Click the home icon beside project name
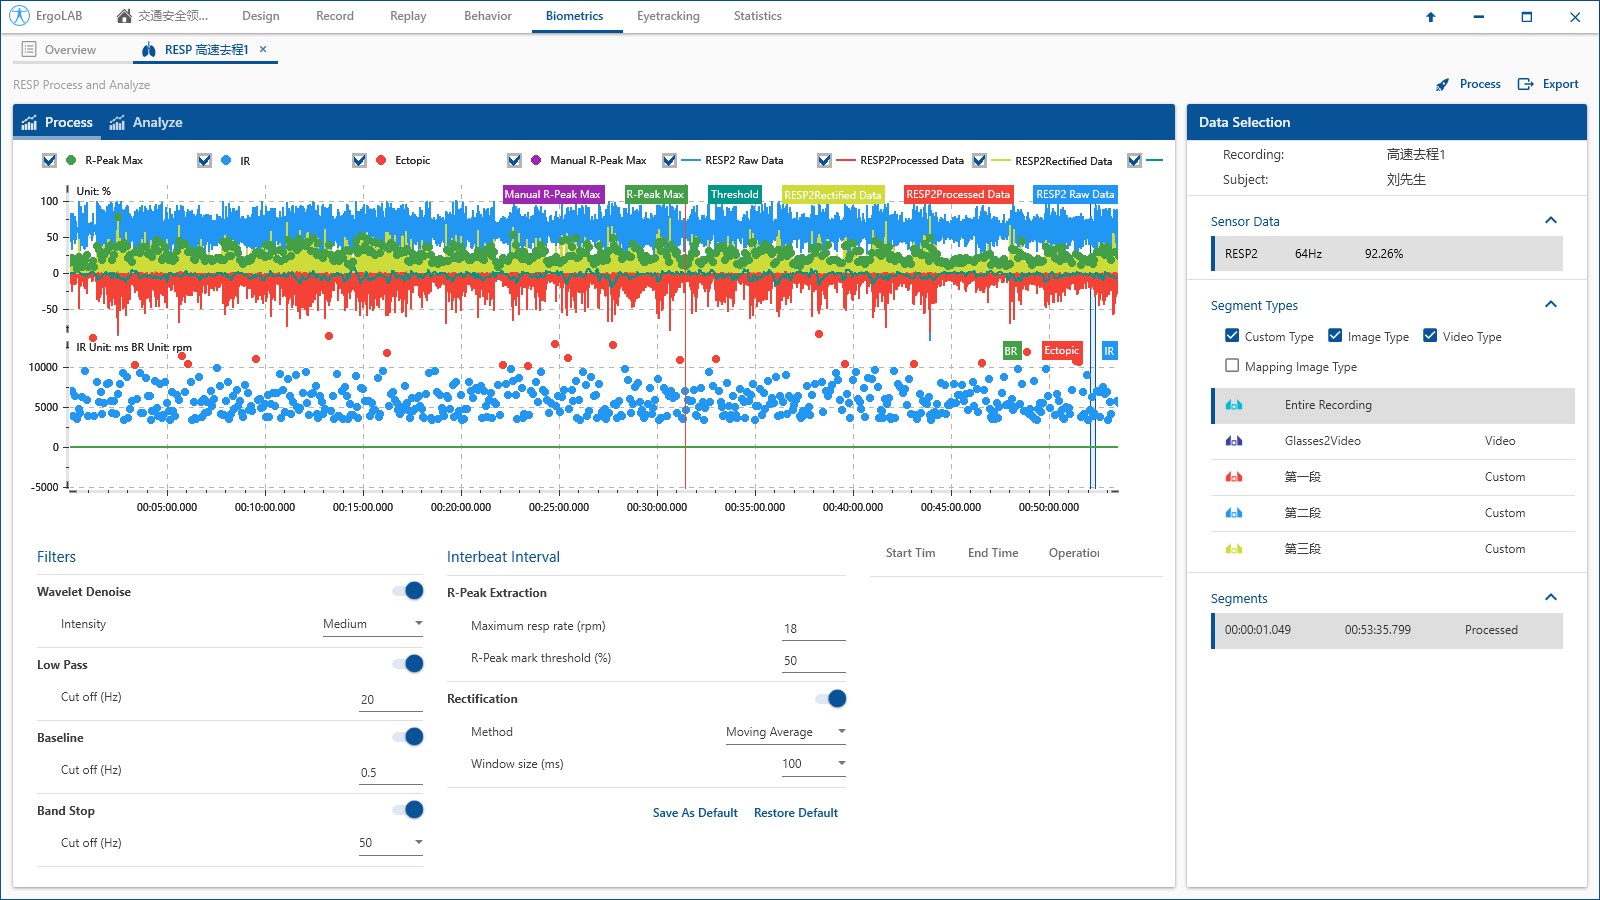 pos(124,16)
